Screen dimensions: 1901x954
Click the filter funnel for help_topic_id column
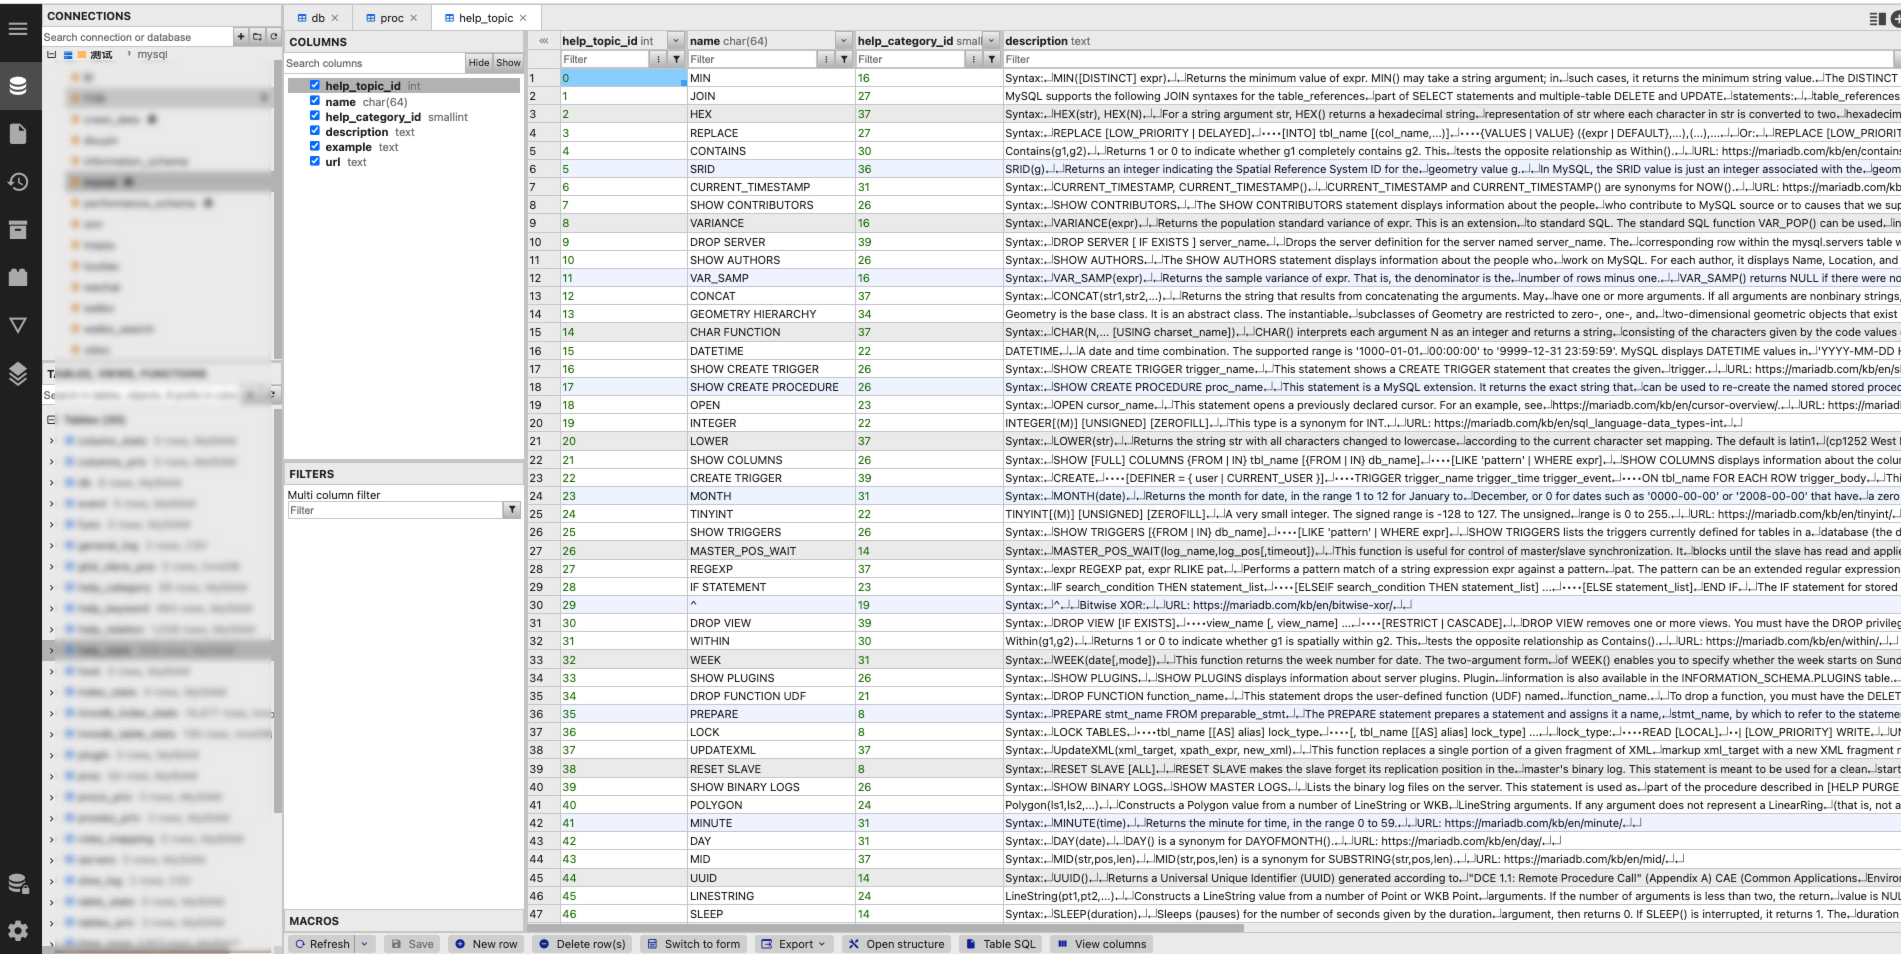click(x=677, y=59)
